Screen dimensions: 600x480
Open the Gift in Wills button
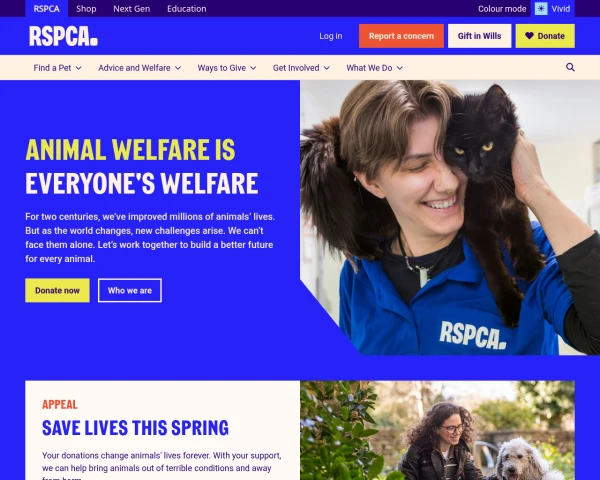click(479, 36)
